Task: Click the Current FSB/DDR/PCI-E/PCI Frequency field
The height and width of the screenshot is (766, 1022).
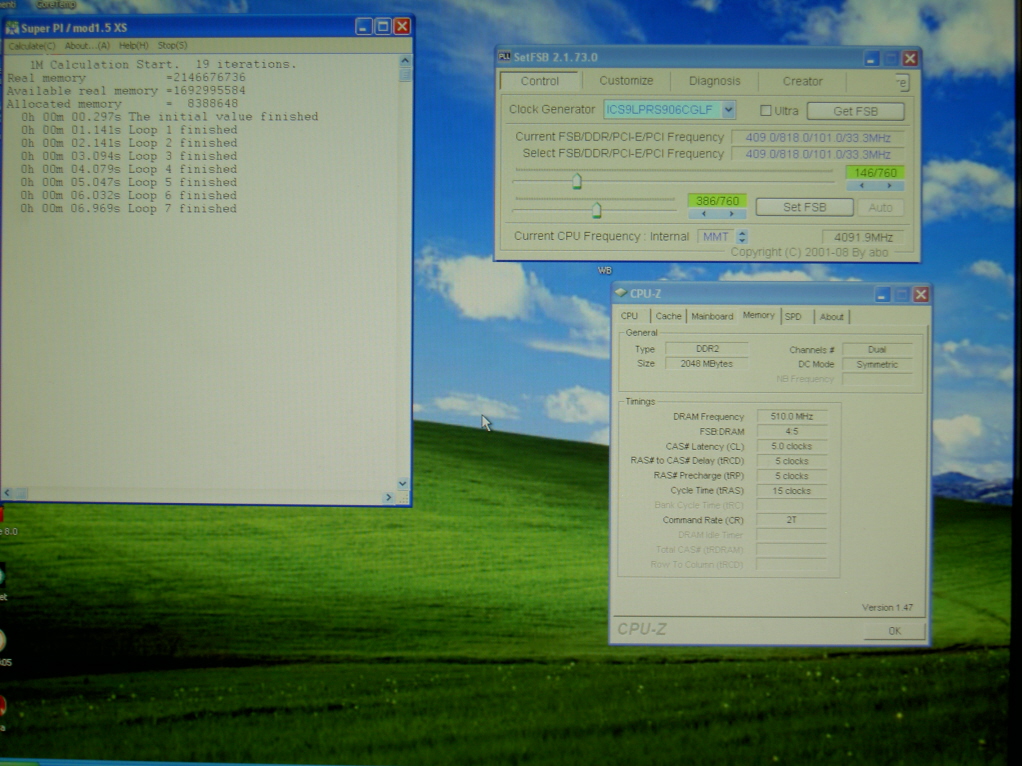Action: coord(817,138)
